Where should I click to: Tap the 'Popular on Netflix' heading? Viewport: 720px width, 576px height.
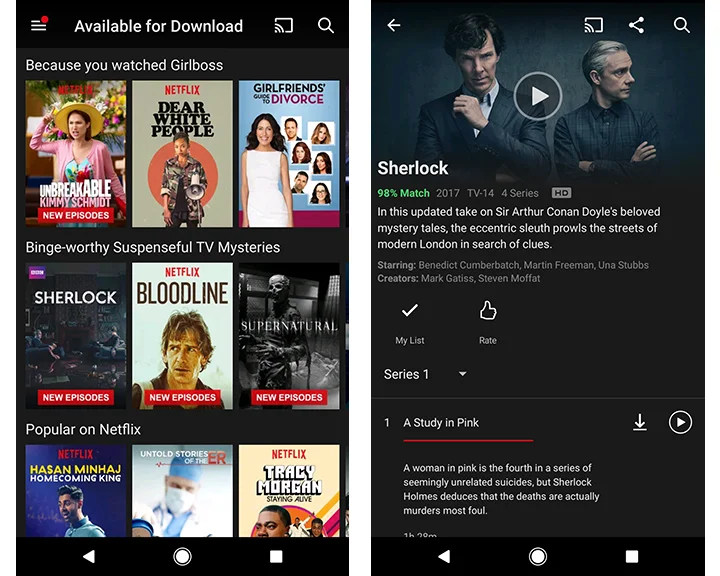83,429
